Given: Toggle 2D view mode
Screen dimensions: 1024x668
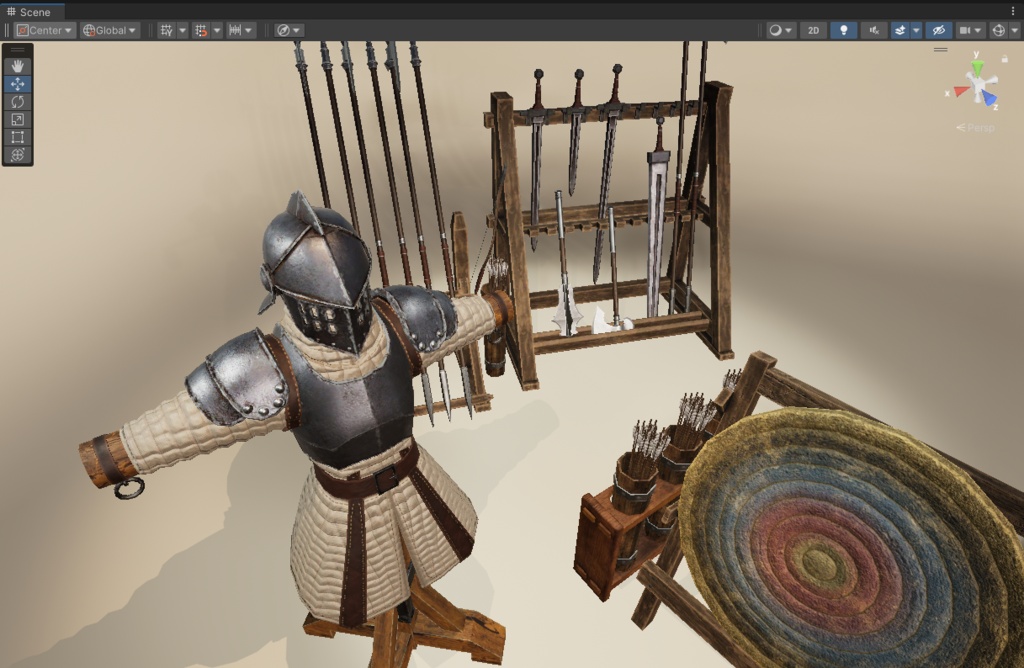Looking at the screenshot, I should (813, 30).
